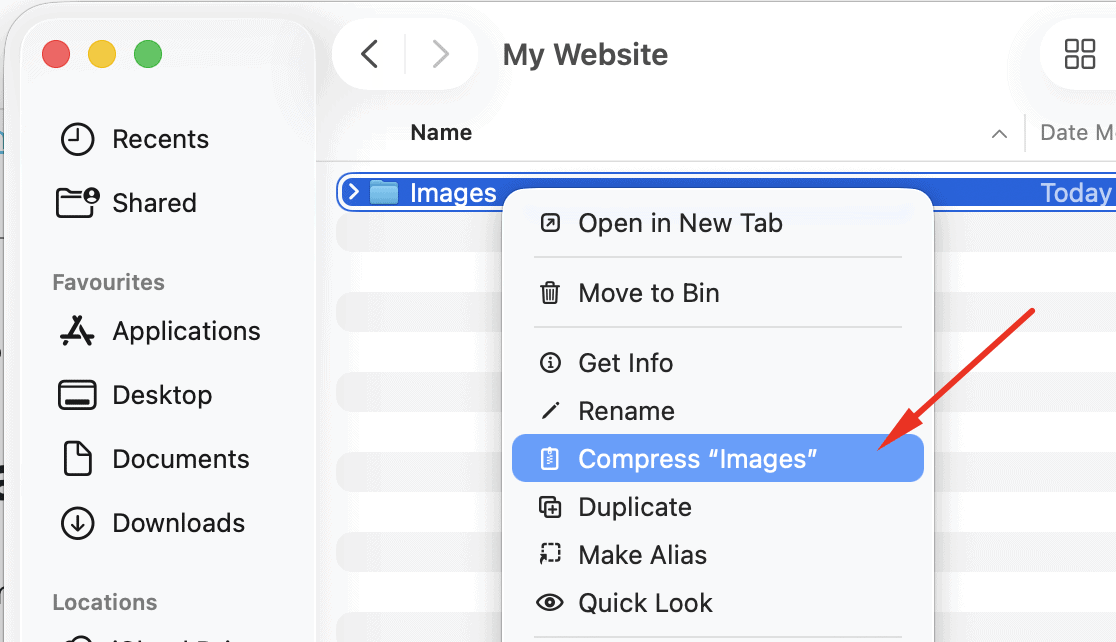Open Desktop via its sidebar icon
The height and width of the screenshot is (642, 1116).
(x=77, y=395)
